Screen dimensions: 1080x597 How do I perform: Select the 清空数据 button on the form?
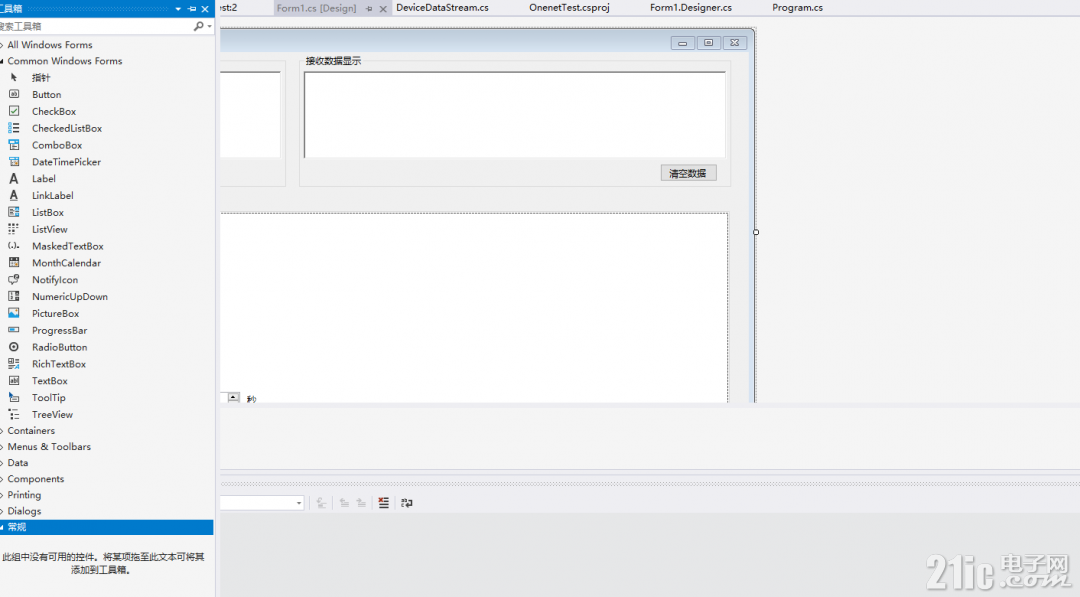pyautogui.click(x=688, y=173)
